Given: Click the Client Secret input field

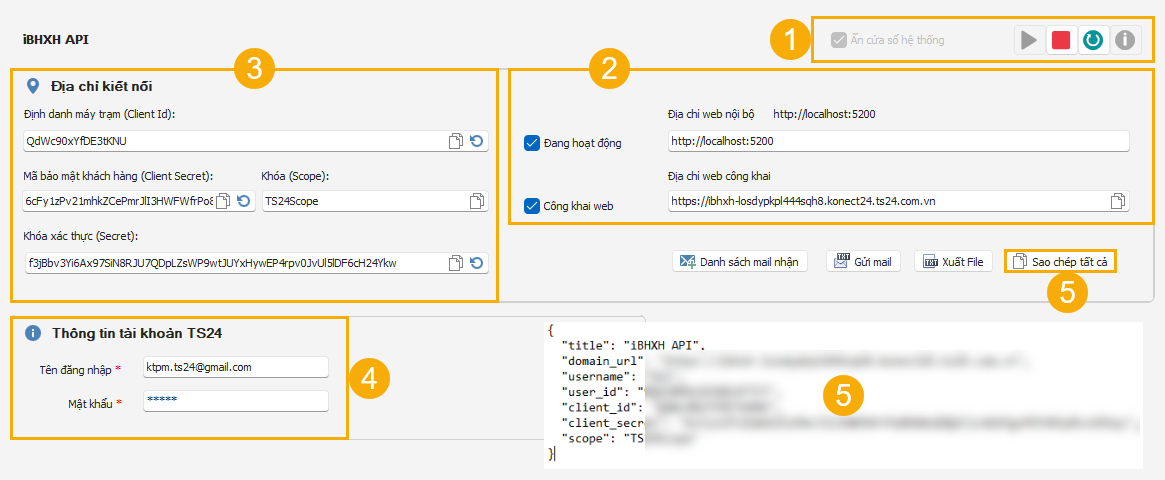Looking at the screenshot, I should [x=139, y=201].
